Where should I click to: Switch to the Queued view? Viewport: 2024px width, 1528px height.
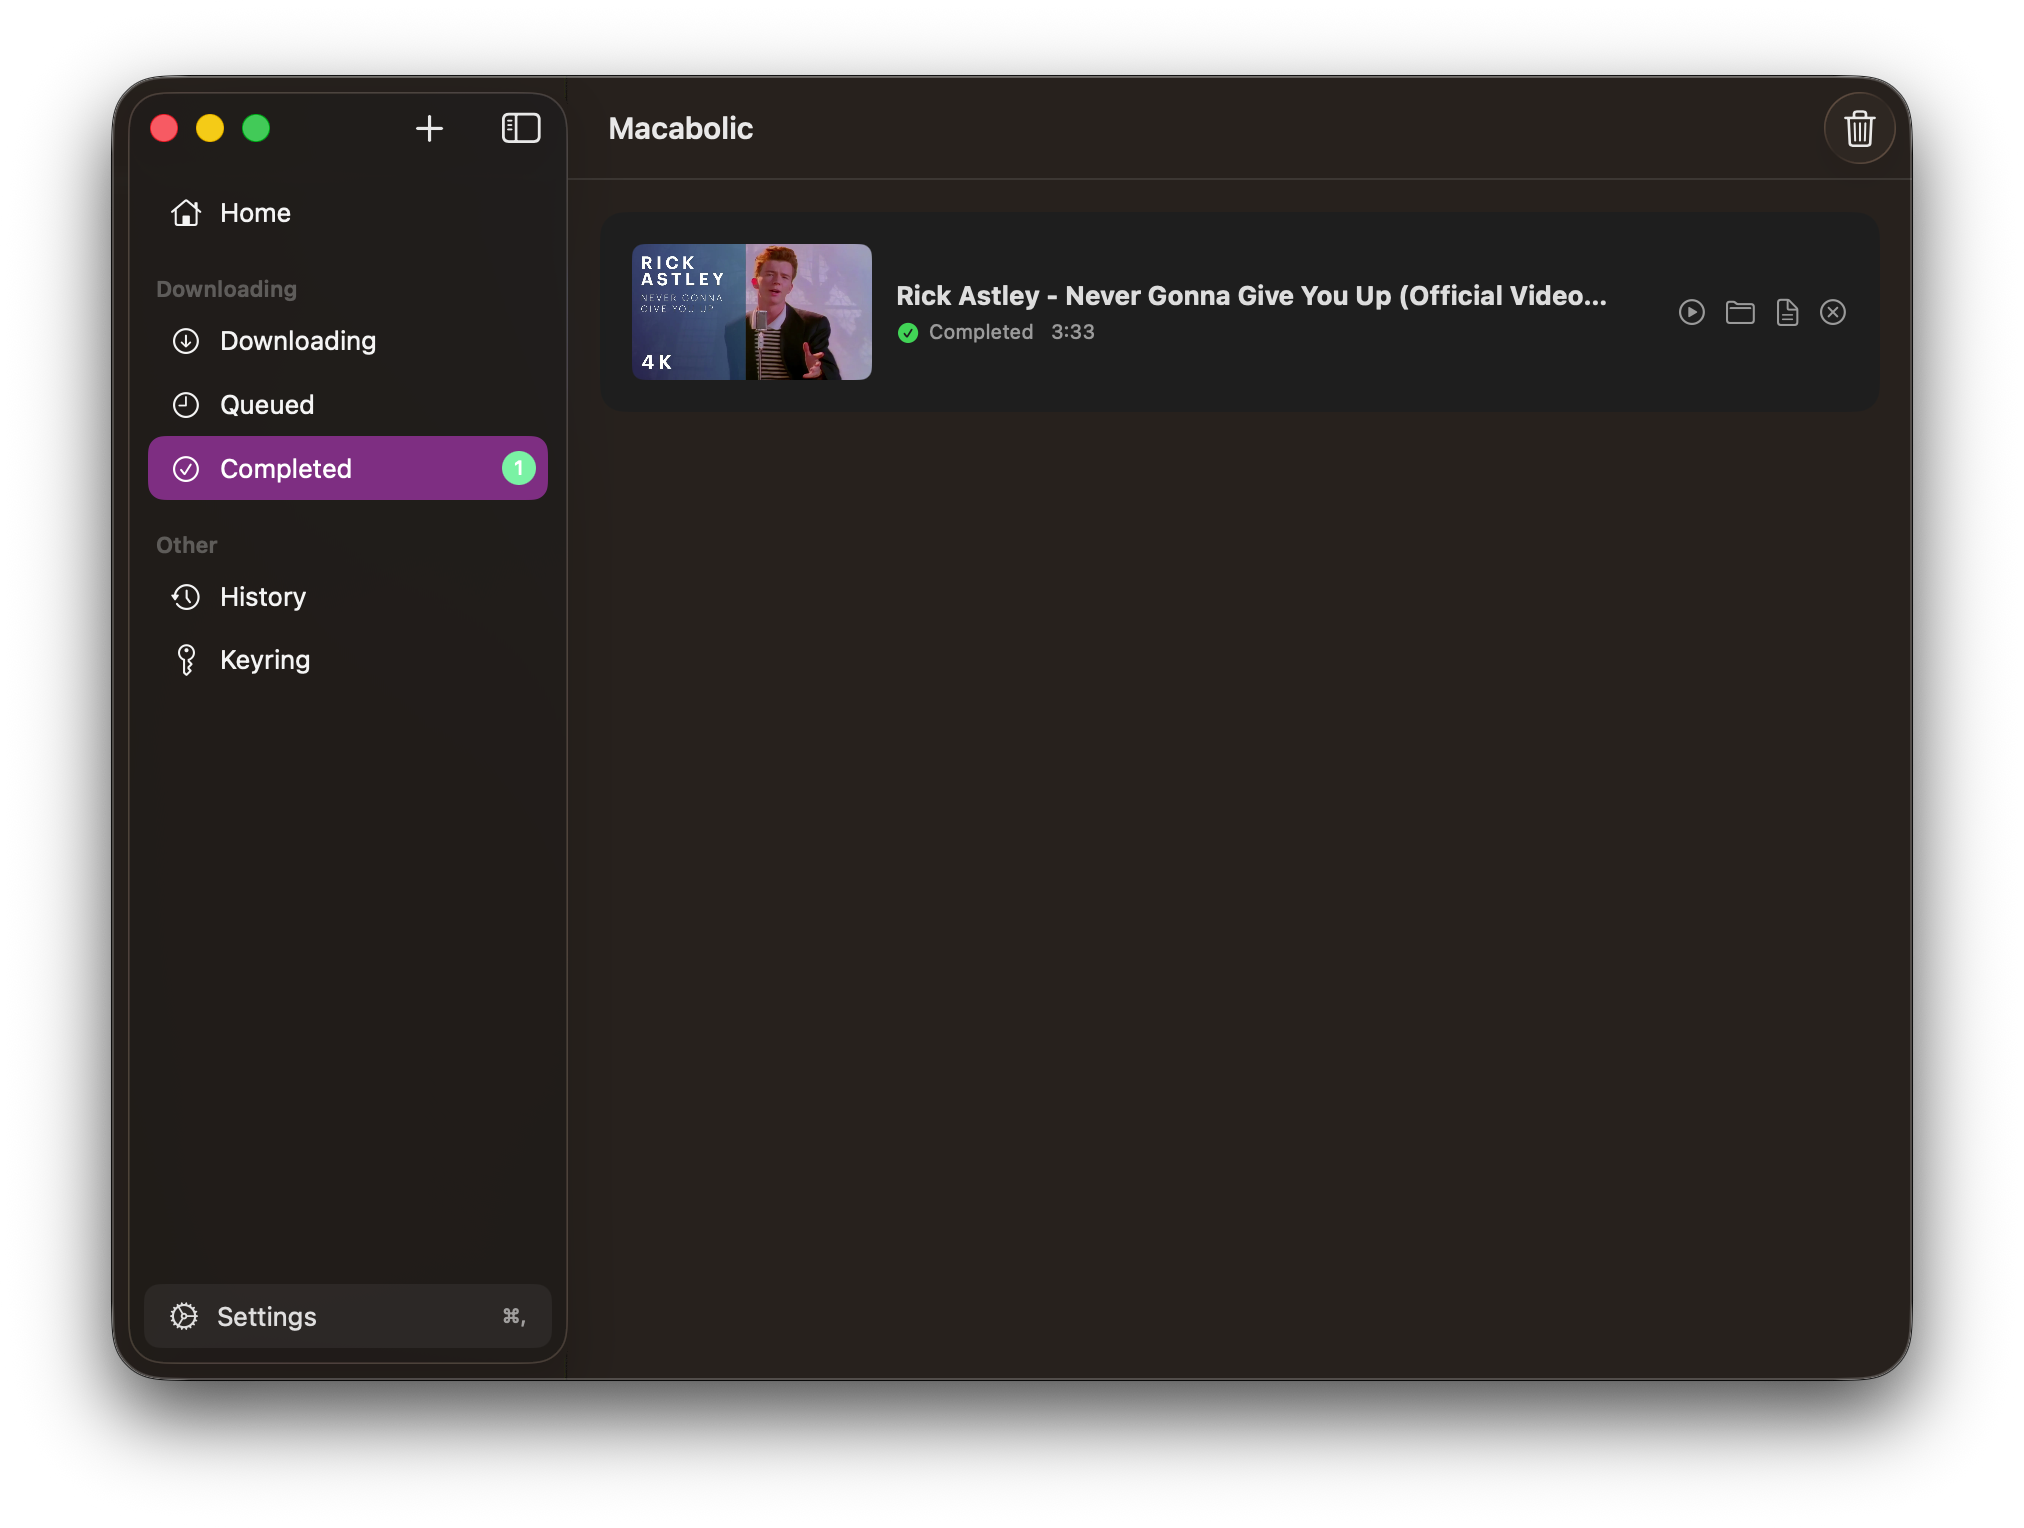(x=266, y=405)
